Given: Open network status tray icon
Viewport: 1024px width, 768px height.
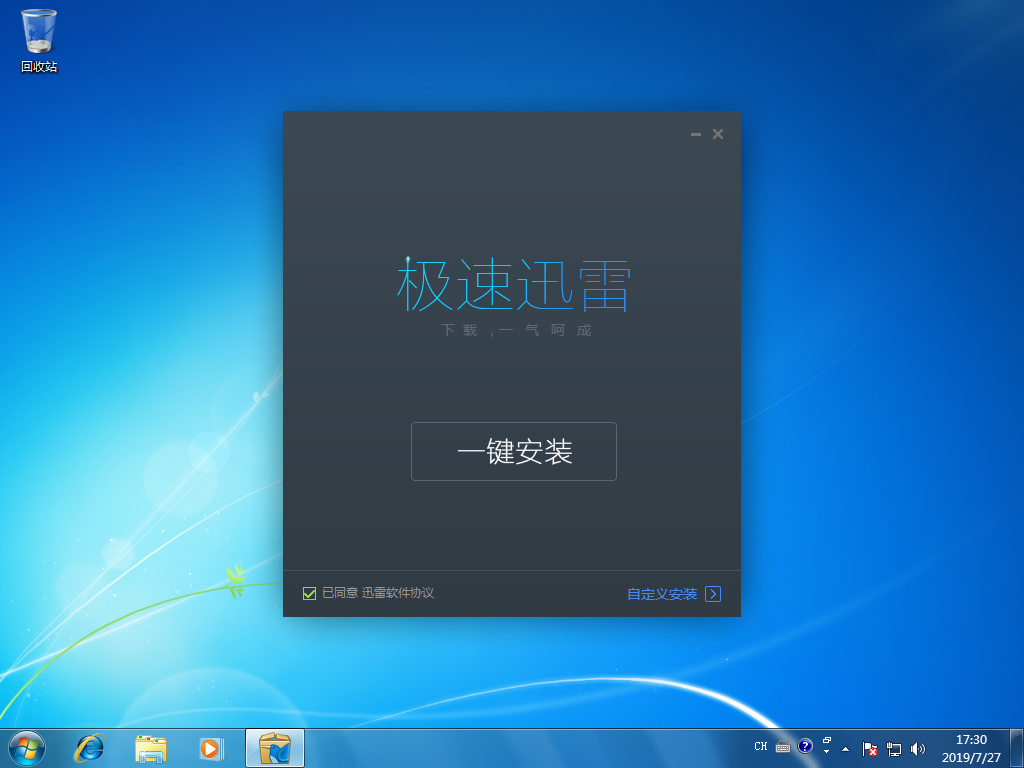Looking at the screenshot, I should 894,748.
